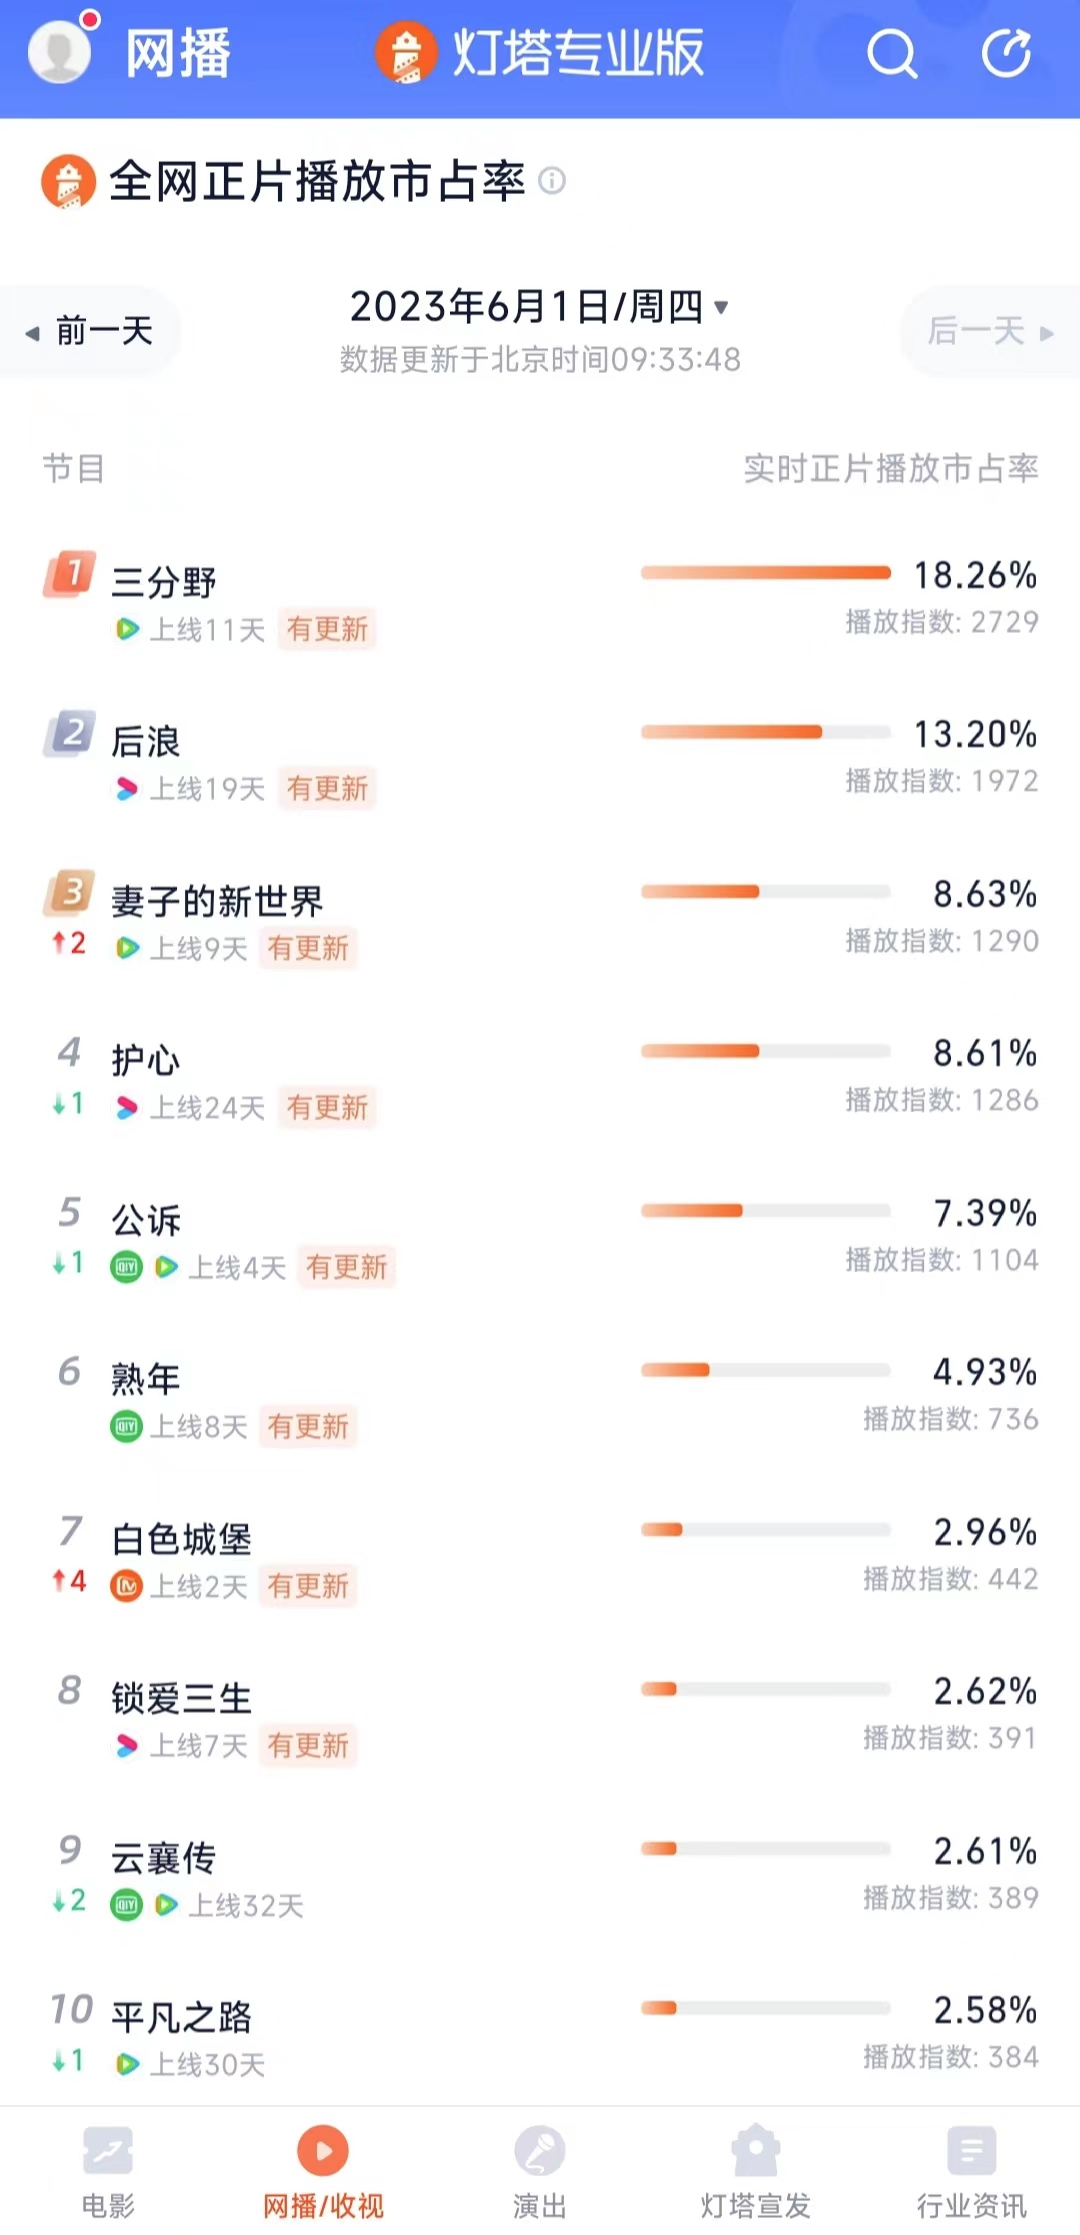Open the 三分野 ranking entry

pos(164,582)
